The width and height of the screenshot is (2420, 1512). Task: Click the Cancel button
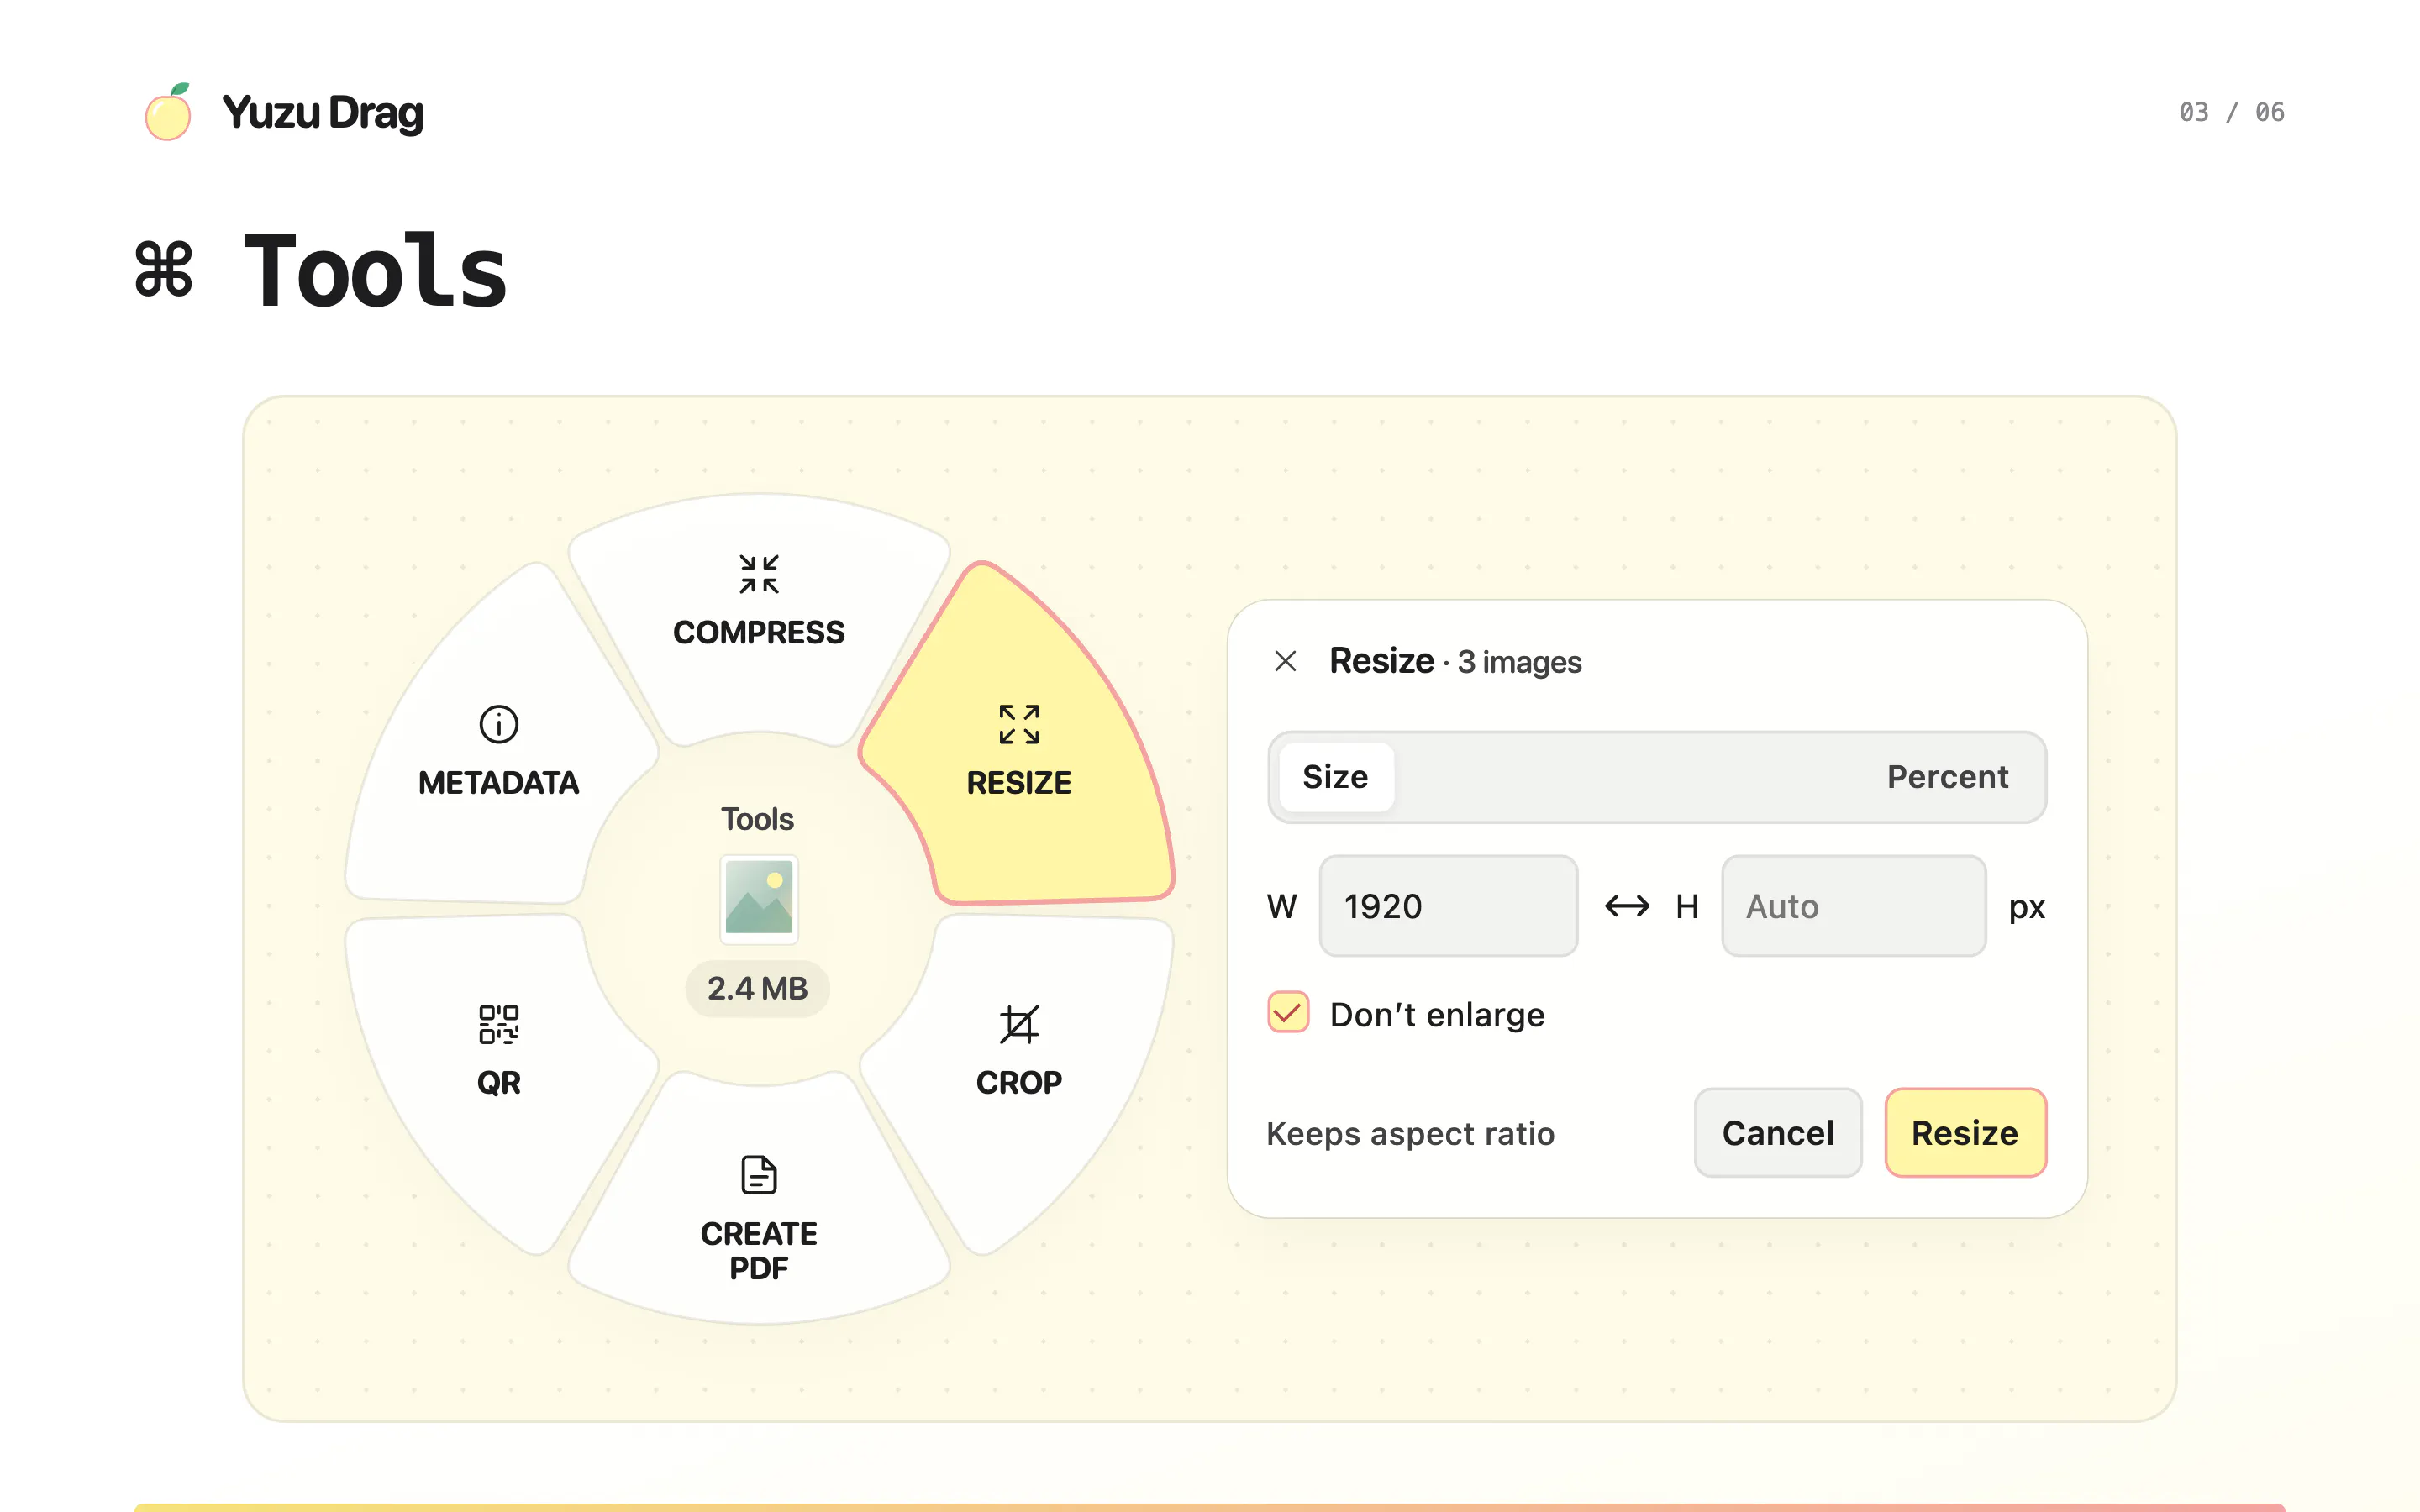click(1778, 1133)
